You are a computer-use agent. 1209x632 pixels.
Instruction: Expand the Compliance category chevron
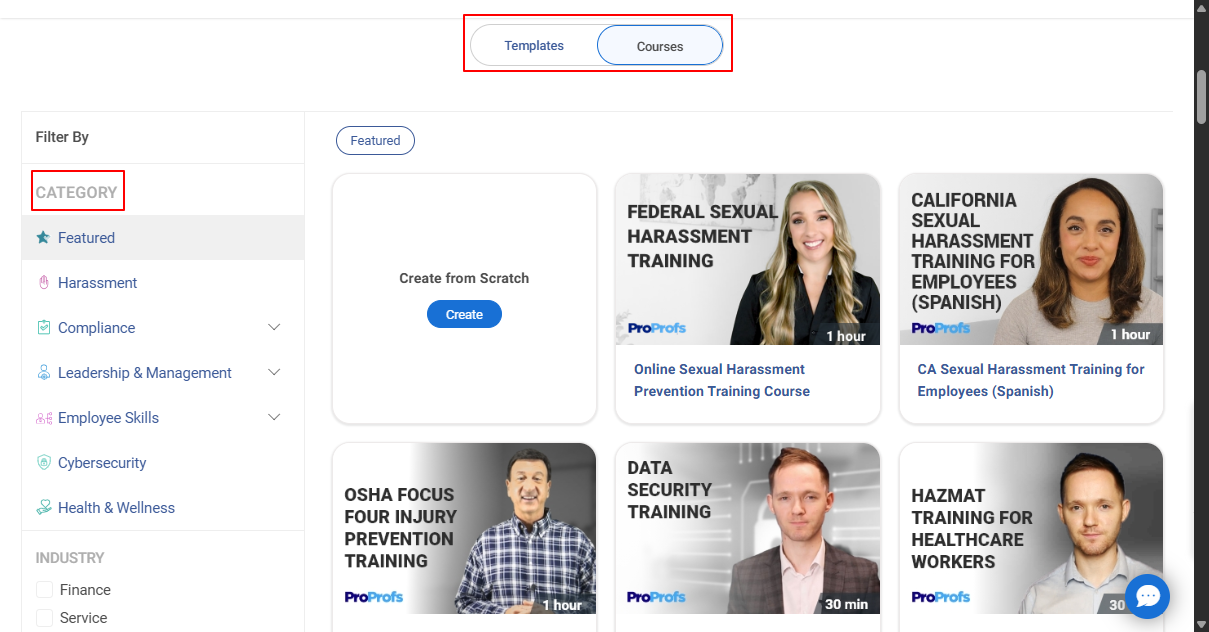point(274,327)
